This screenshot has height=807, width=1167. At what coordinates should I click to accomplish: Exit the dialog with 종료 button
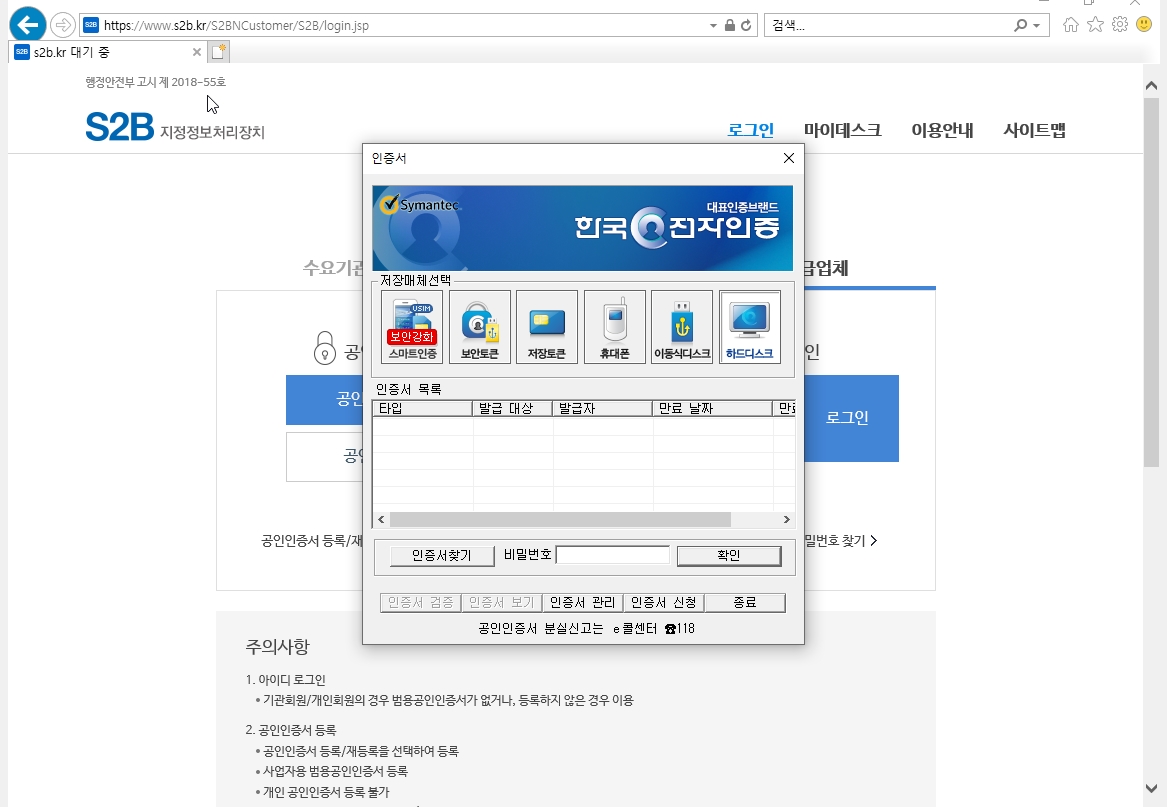pyautogui.click(x=745, y=602)
